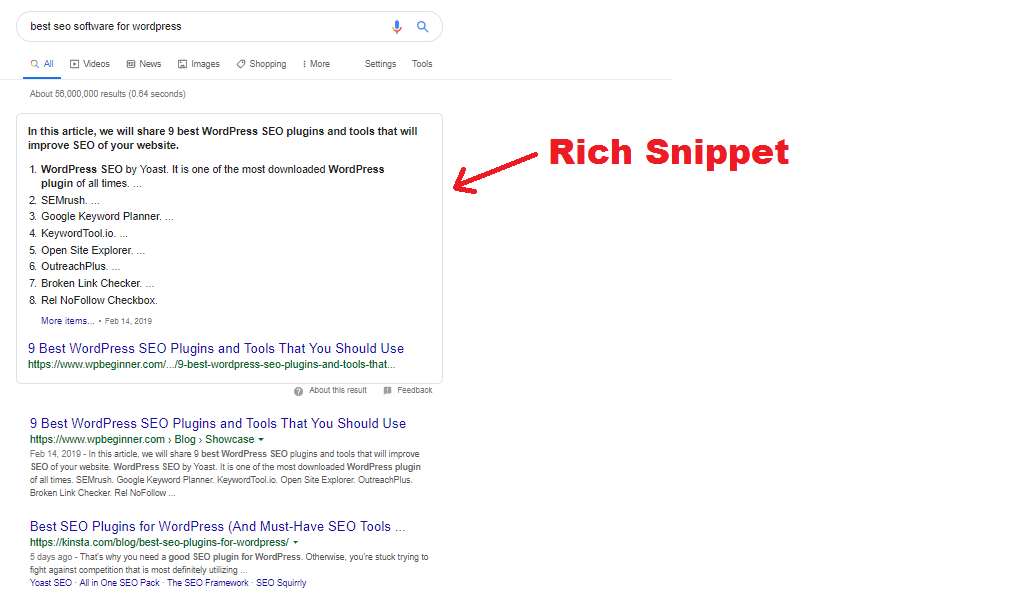The width and height of the screenshot is (1024, 606).
Task: Open the Videos search tab
Action: pyautogui.click(x=90, y=64)
